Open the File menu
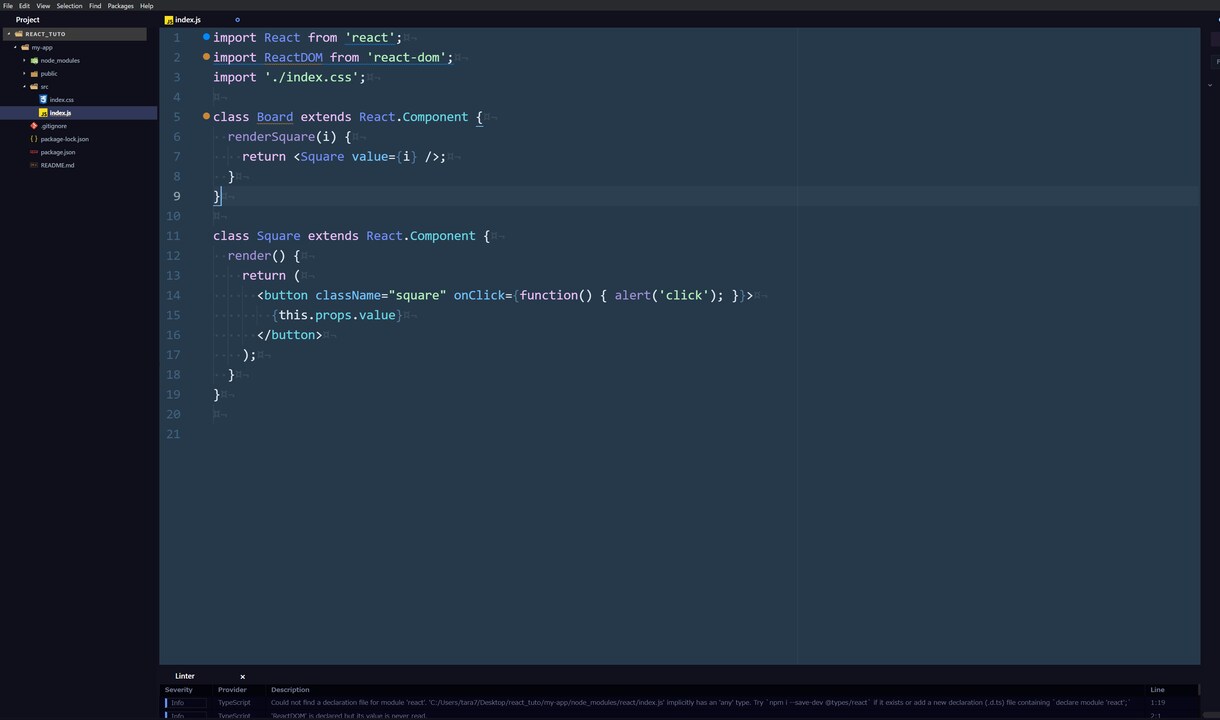The image size is (1220, 720). click(x=8, y=6)
